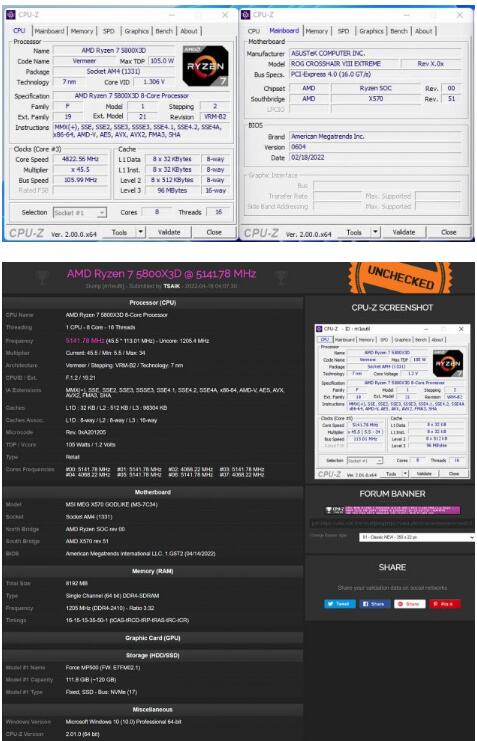Click the red Pin it button
The height and width of the screenshot is (741, 477).
(x=444, y=604)
